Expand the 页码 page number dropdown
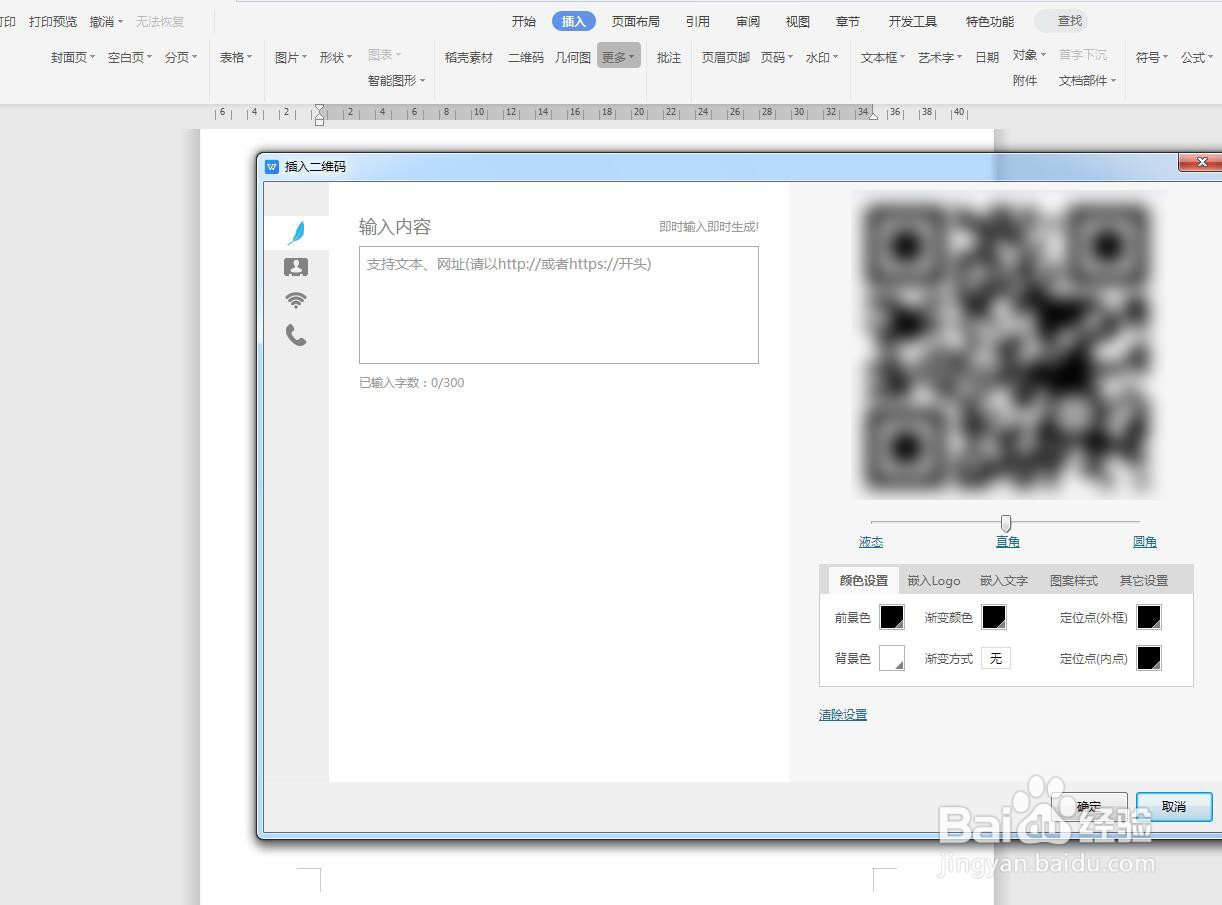 pyautogui.click(x=777, y=57)
